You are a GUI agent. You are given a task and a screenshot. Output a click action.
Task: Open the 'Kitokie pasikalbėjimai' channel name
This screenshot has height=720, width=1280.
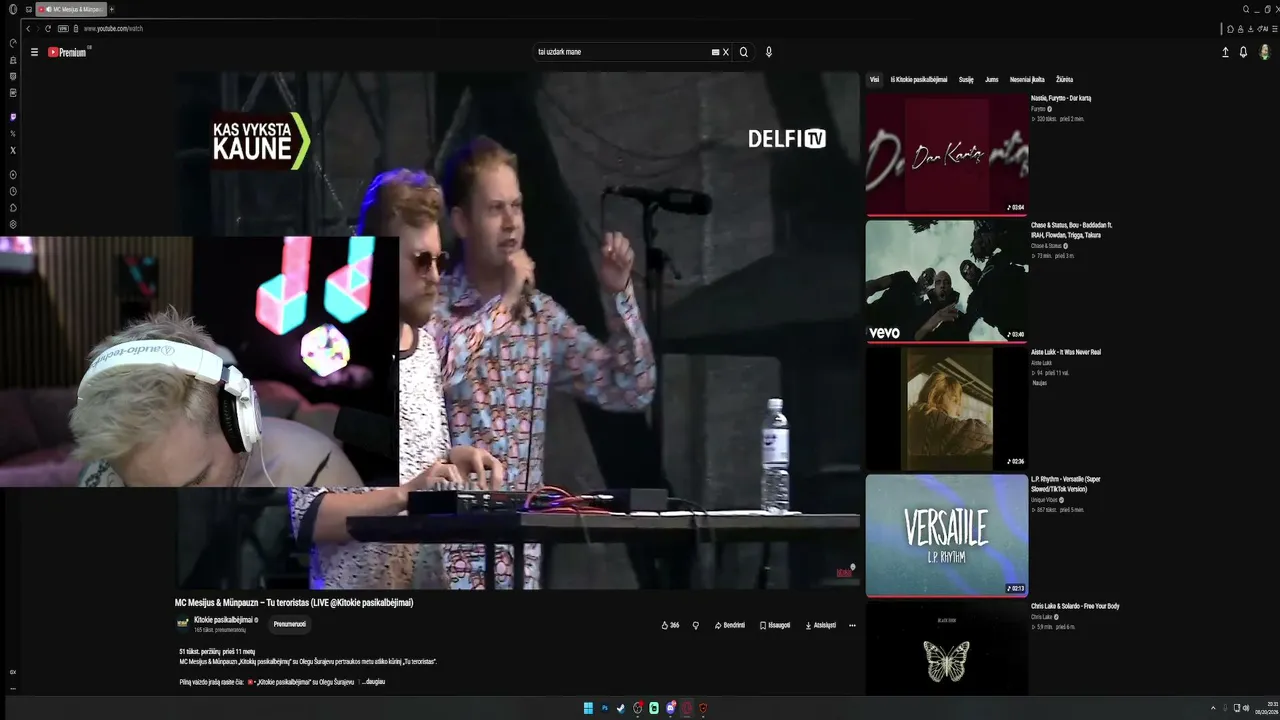tap(223, 620)
